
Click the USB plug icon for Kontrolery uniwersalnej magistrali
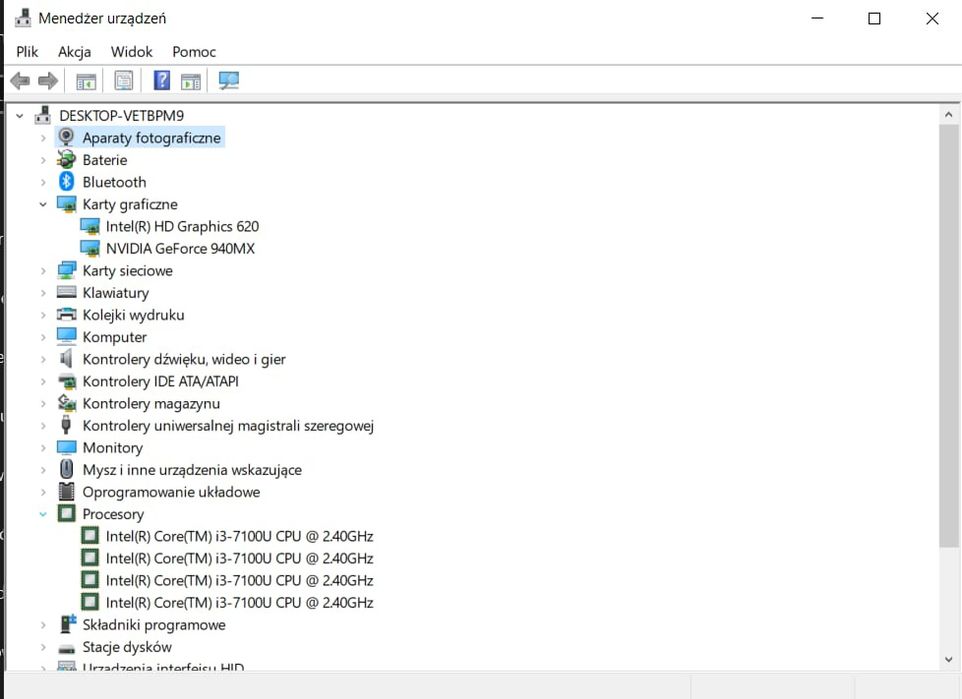coord(66,425)
